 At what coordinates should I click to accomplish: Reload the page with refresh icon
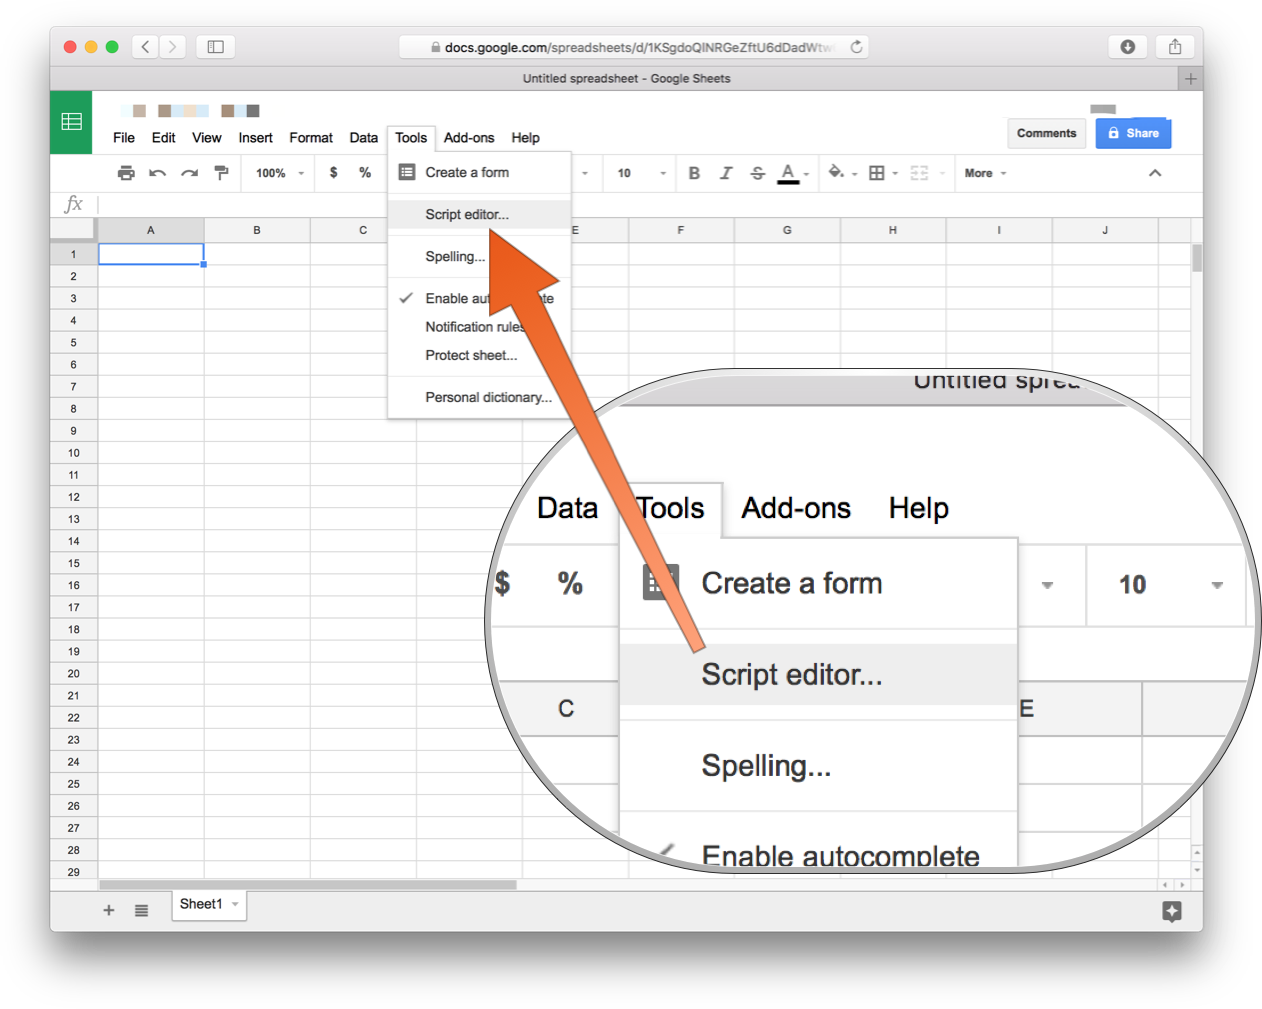[x=856, y=47]
